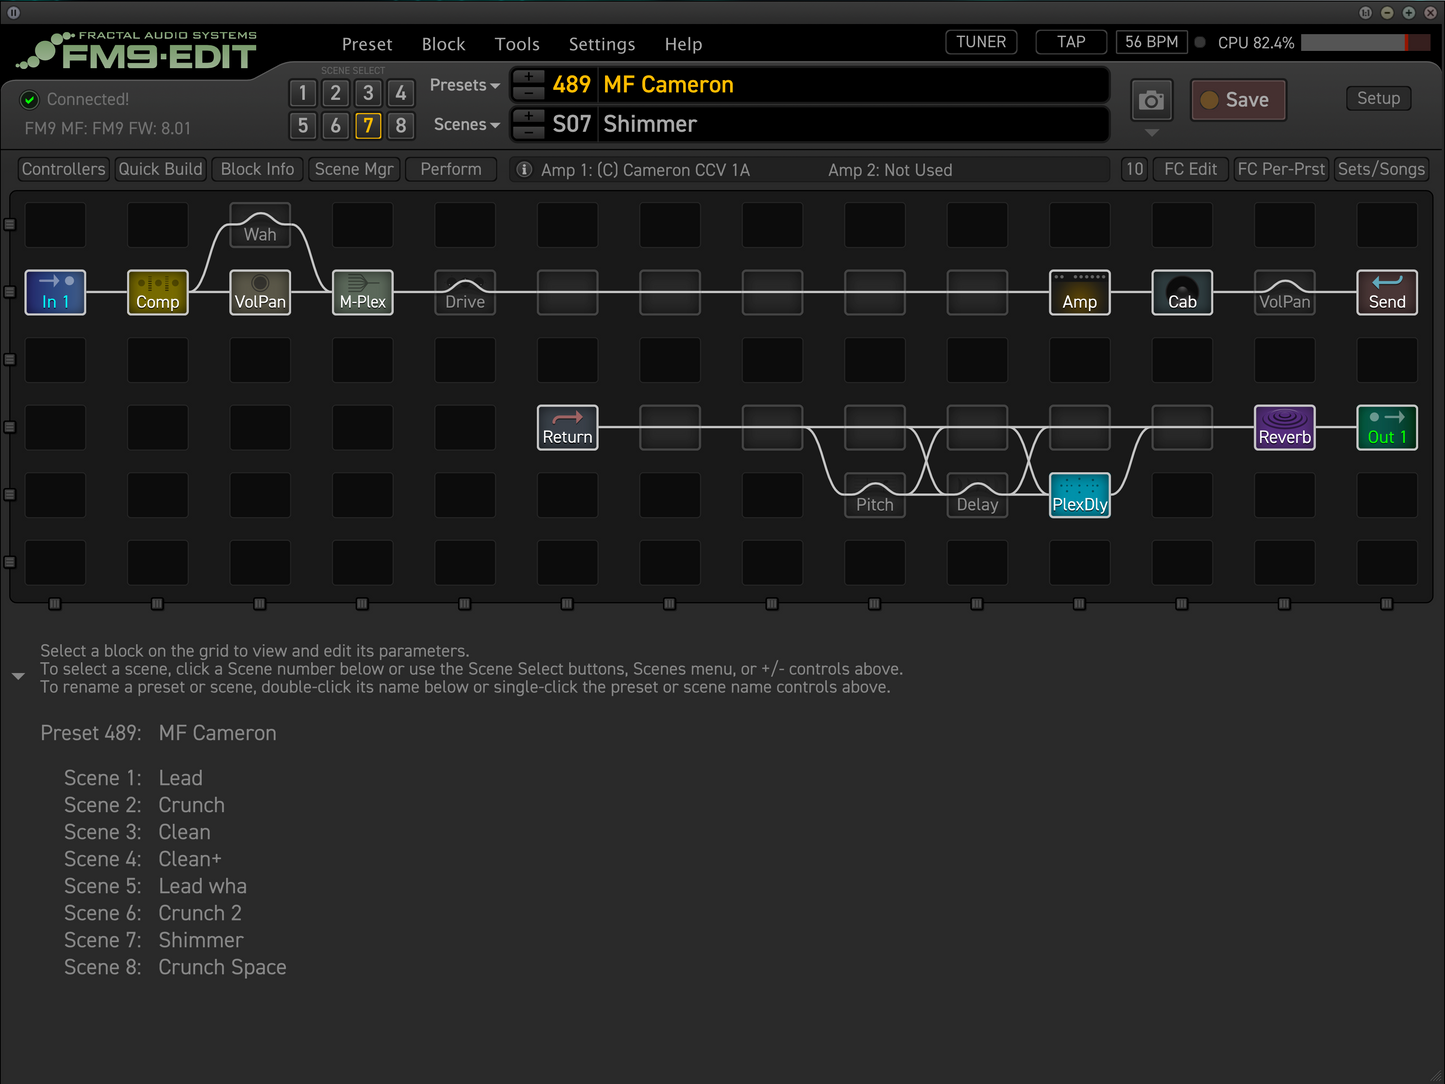Click the Amp info icon
Image resolution: width=1445 pixels, height=1084 pixels.
click(x=524, y=170)
